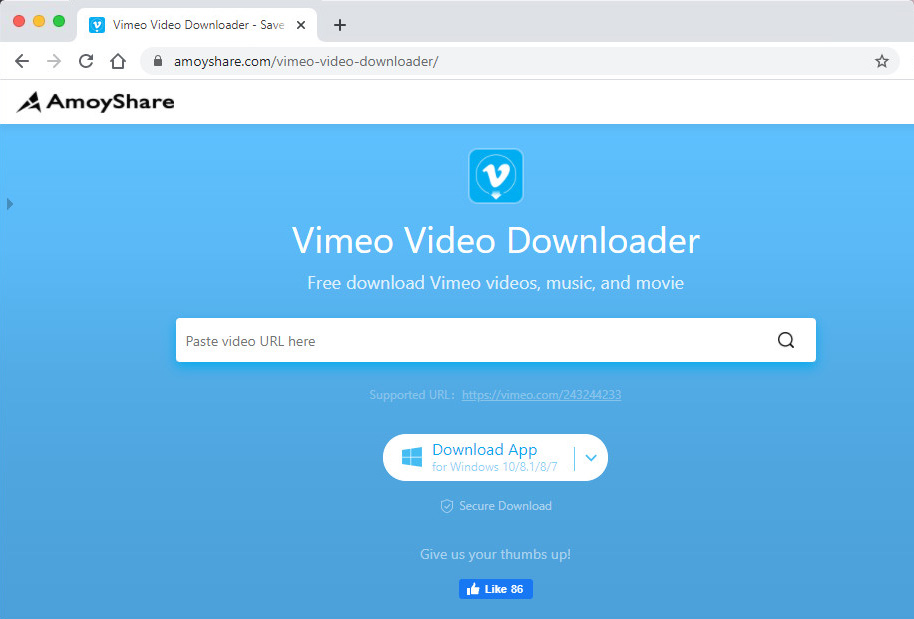The image size is (914, 619).
Task: Click the address bar URL
Action: [x=306, y=61]
